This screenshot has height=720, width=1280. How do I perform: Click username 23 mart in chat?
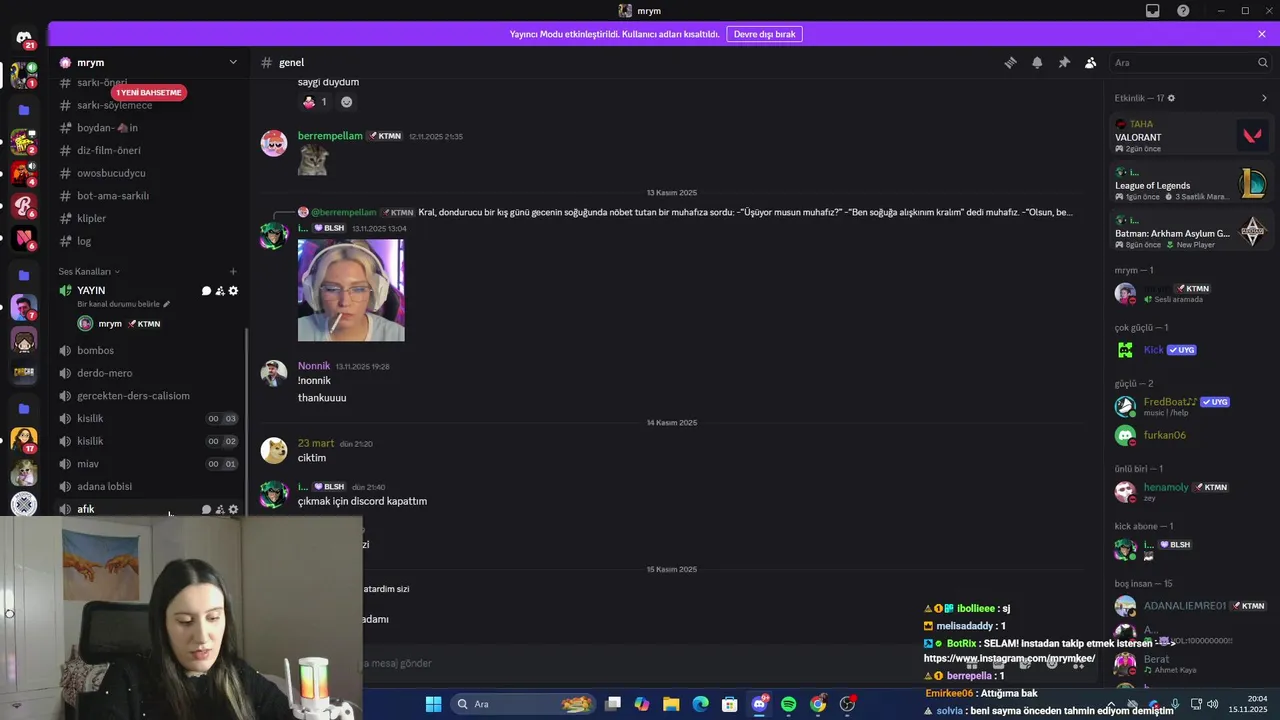point(316,443)
